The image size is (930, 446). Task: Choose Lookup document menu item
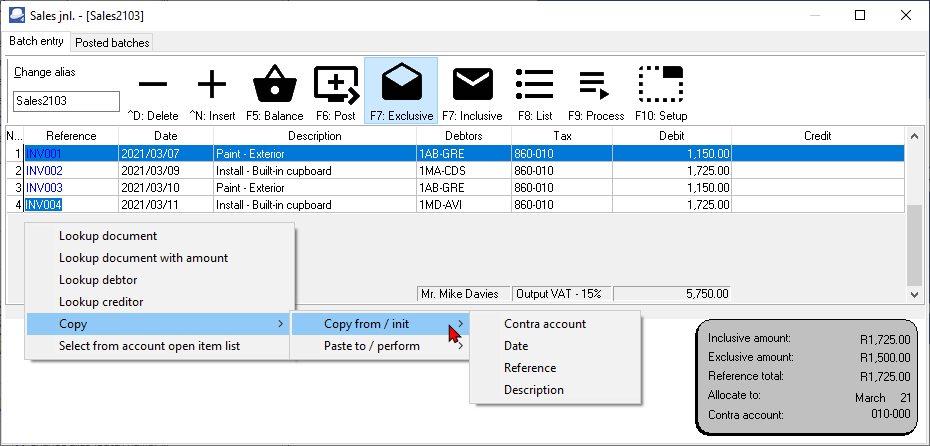tap(160, 236)
